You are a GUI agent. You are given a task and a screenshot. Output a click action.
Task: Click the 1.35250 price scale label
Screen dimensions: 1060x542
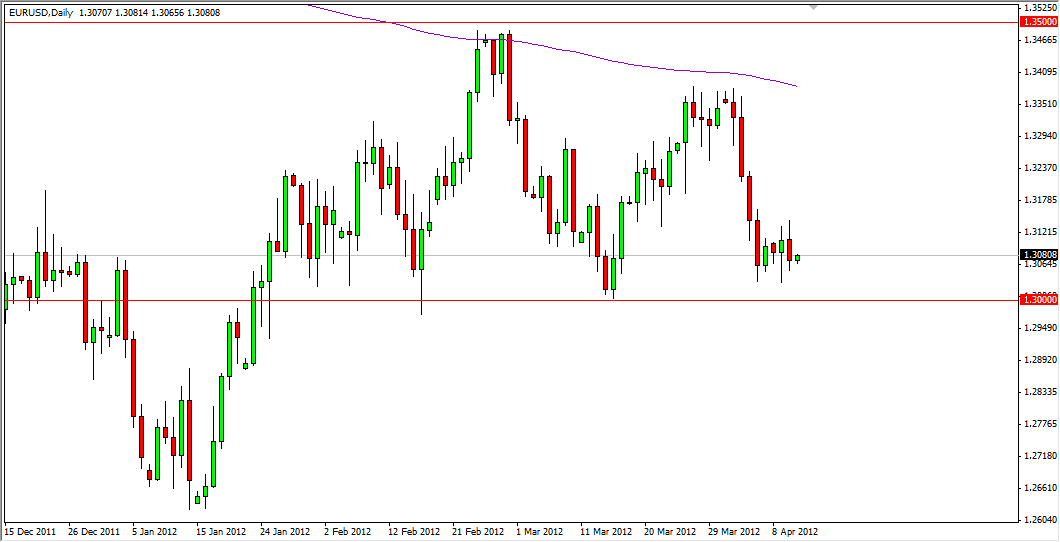point(1037,8)
